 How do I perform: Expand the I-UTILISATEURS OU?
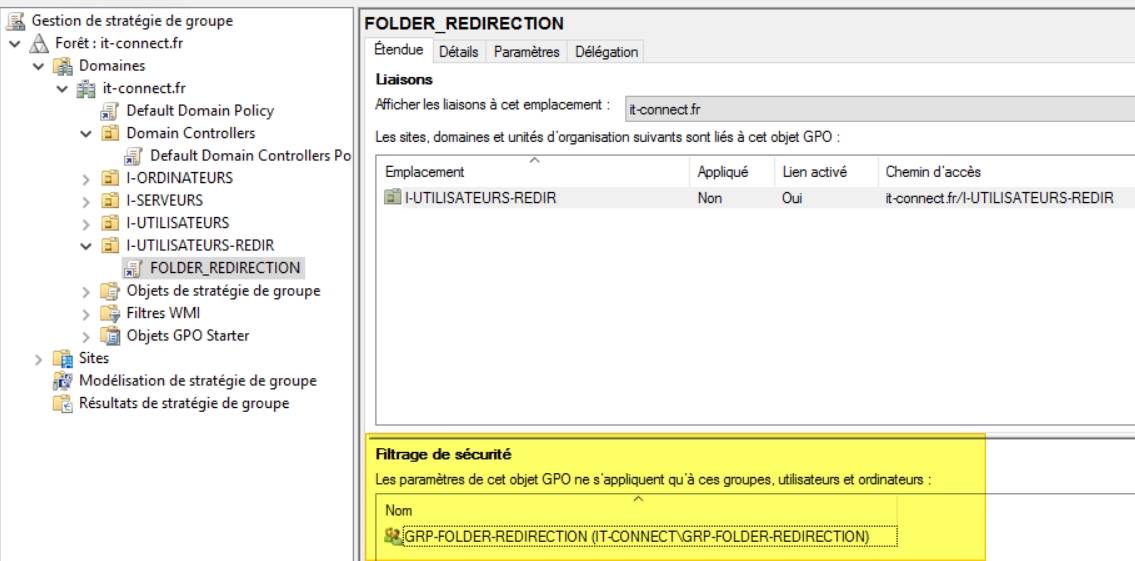(86, 224)
